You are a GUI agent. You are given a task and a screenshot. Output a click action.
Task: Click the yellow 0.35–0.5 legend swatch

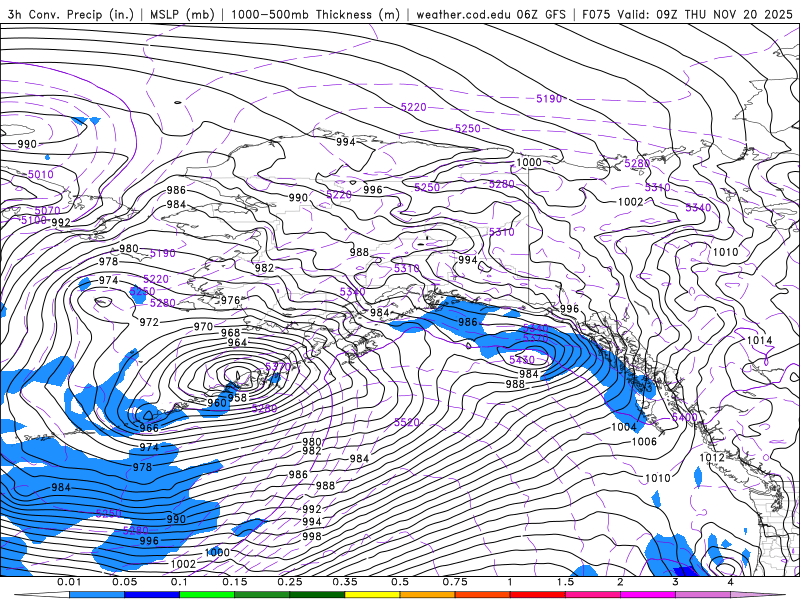pyautogui.click(x=372, y=595)
